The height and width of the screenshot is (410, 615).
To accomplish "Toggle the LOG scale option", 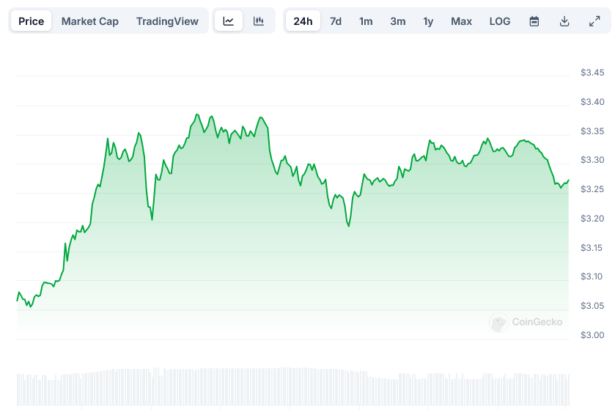I will pyautogui.click(x=499, y=21).
